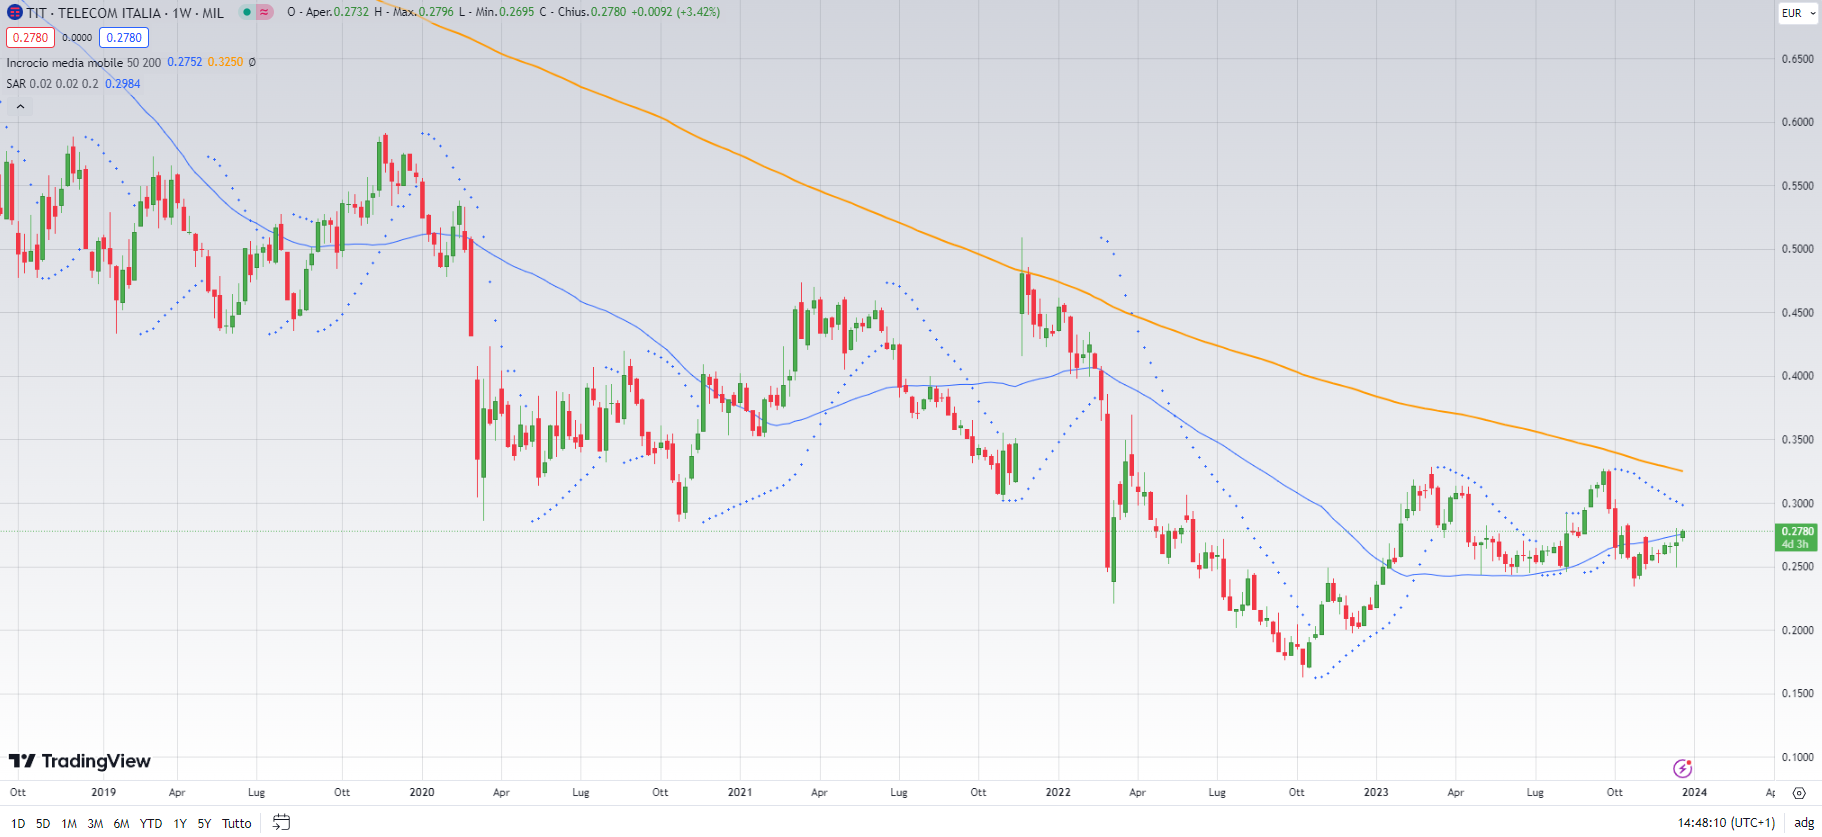Click the 0.1000 price axis label
The height and width of the screenshot is (837, 1822).
coord(1797,757)
